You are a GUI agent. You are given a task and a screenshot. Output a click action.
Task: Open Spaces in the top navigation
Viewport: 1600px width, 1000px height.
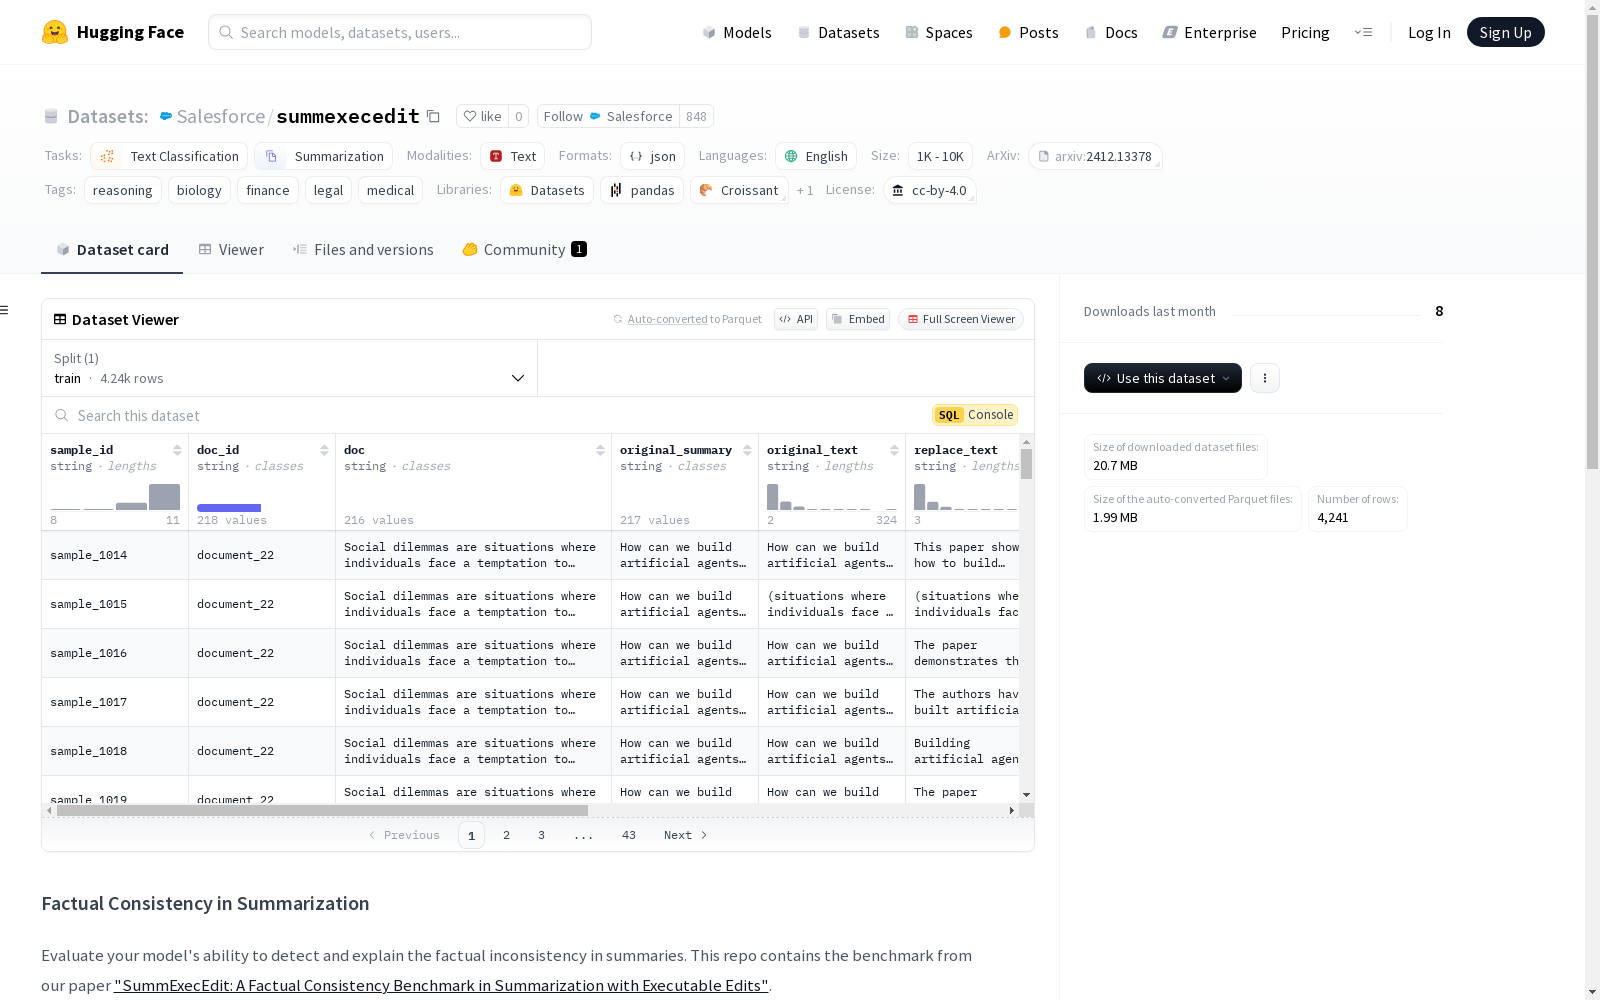pyautogui.click(x=939, y=32)
